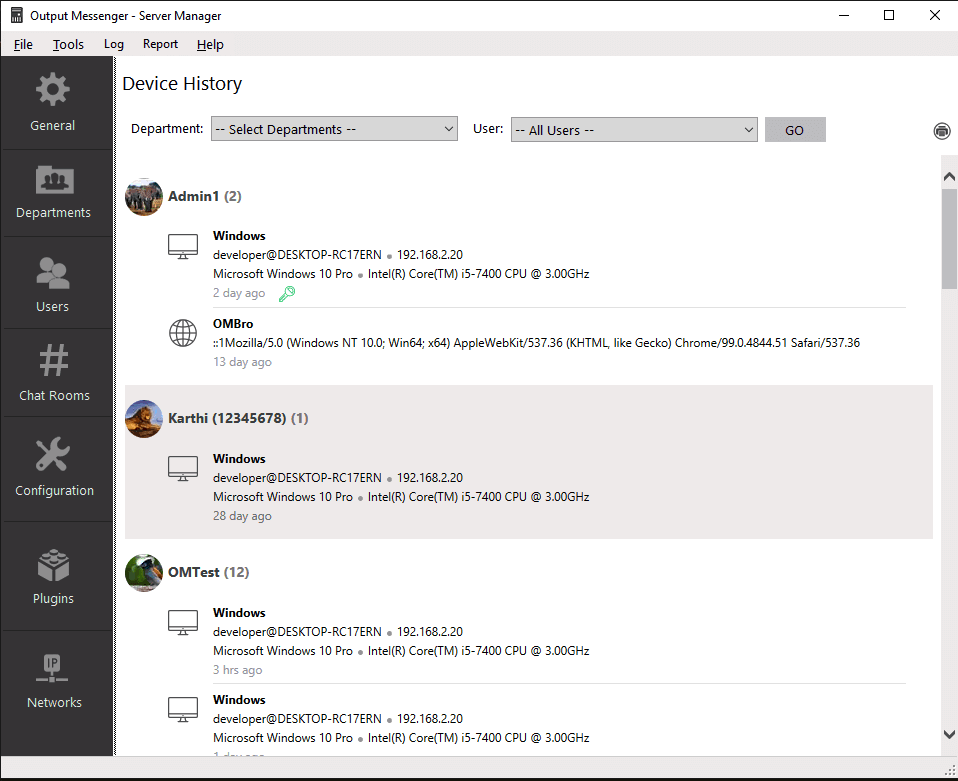Click monitor icon of OMTest's 3 hrs ago device
958x781 pixels.
(x=183, y=623)
